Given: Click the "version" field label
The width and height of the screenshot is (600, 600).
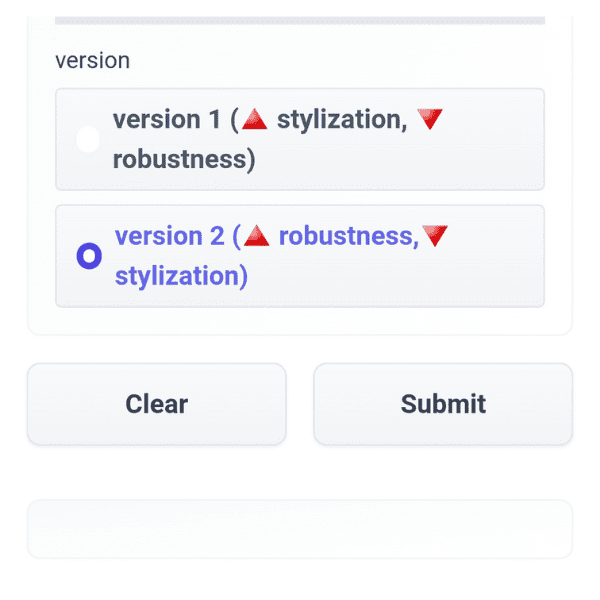Looking at the screenshot, I should [x=92, y=60].
